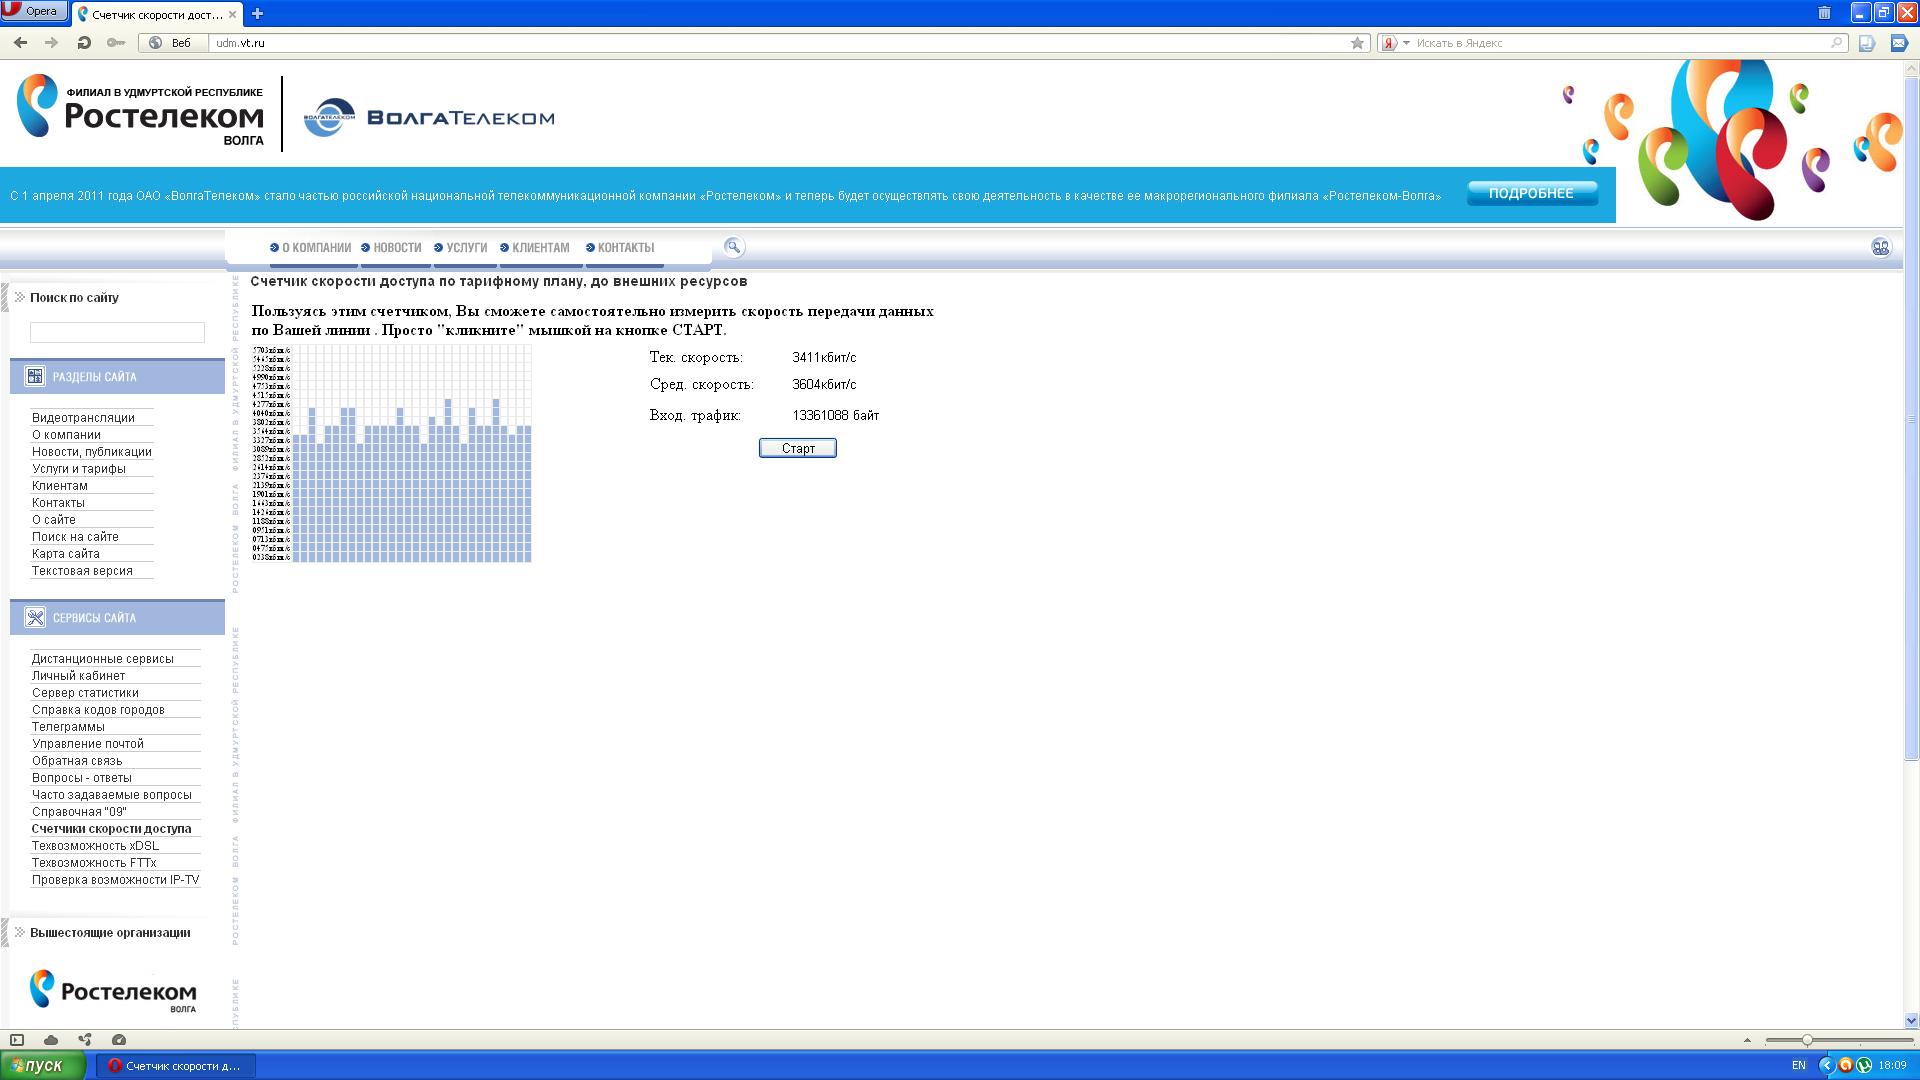
Task: Click the EN language indicator
Action: pos(1798,1066)
